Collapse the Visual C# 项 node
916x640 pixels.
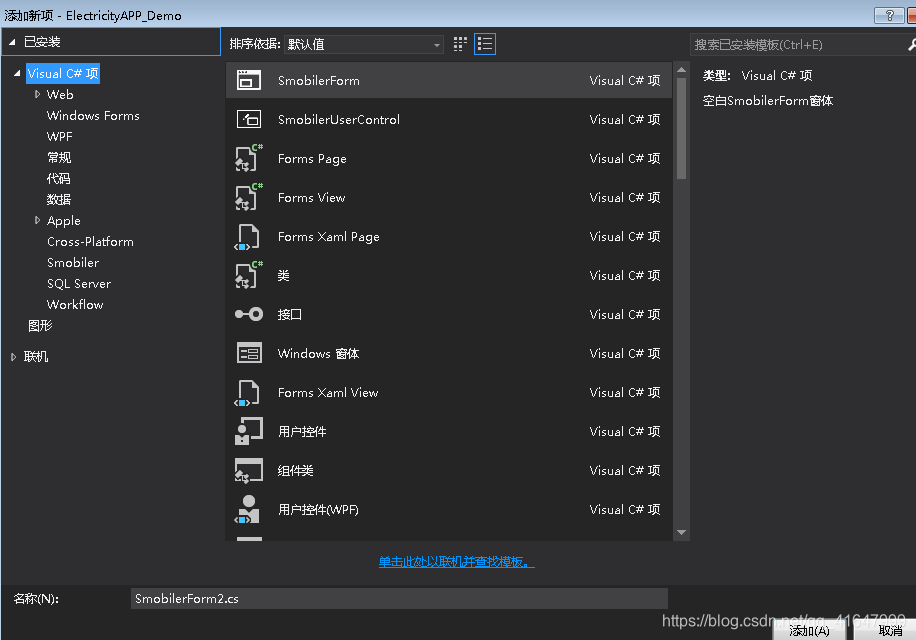coord(17,74)
